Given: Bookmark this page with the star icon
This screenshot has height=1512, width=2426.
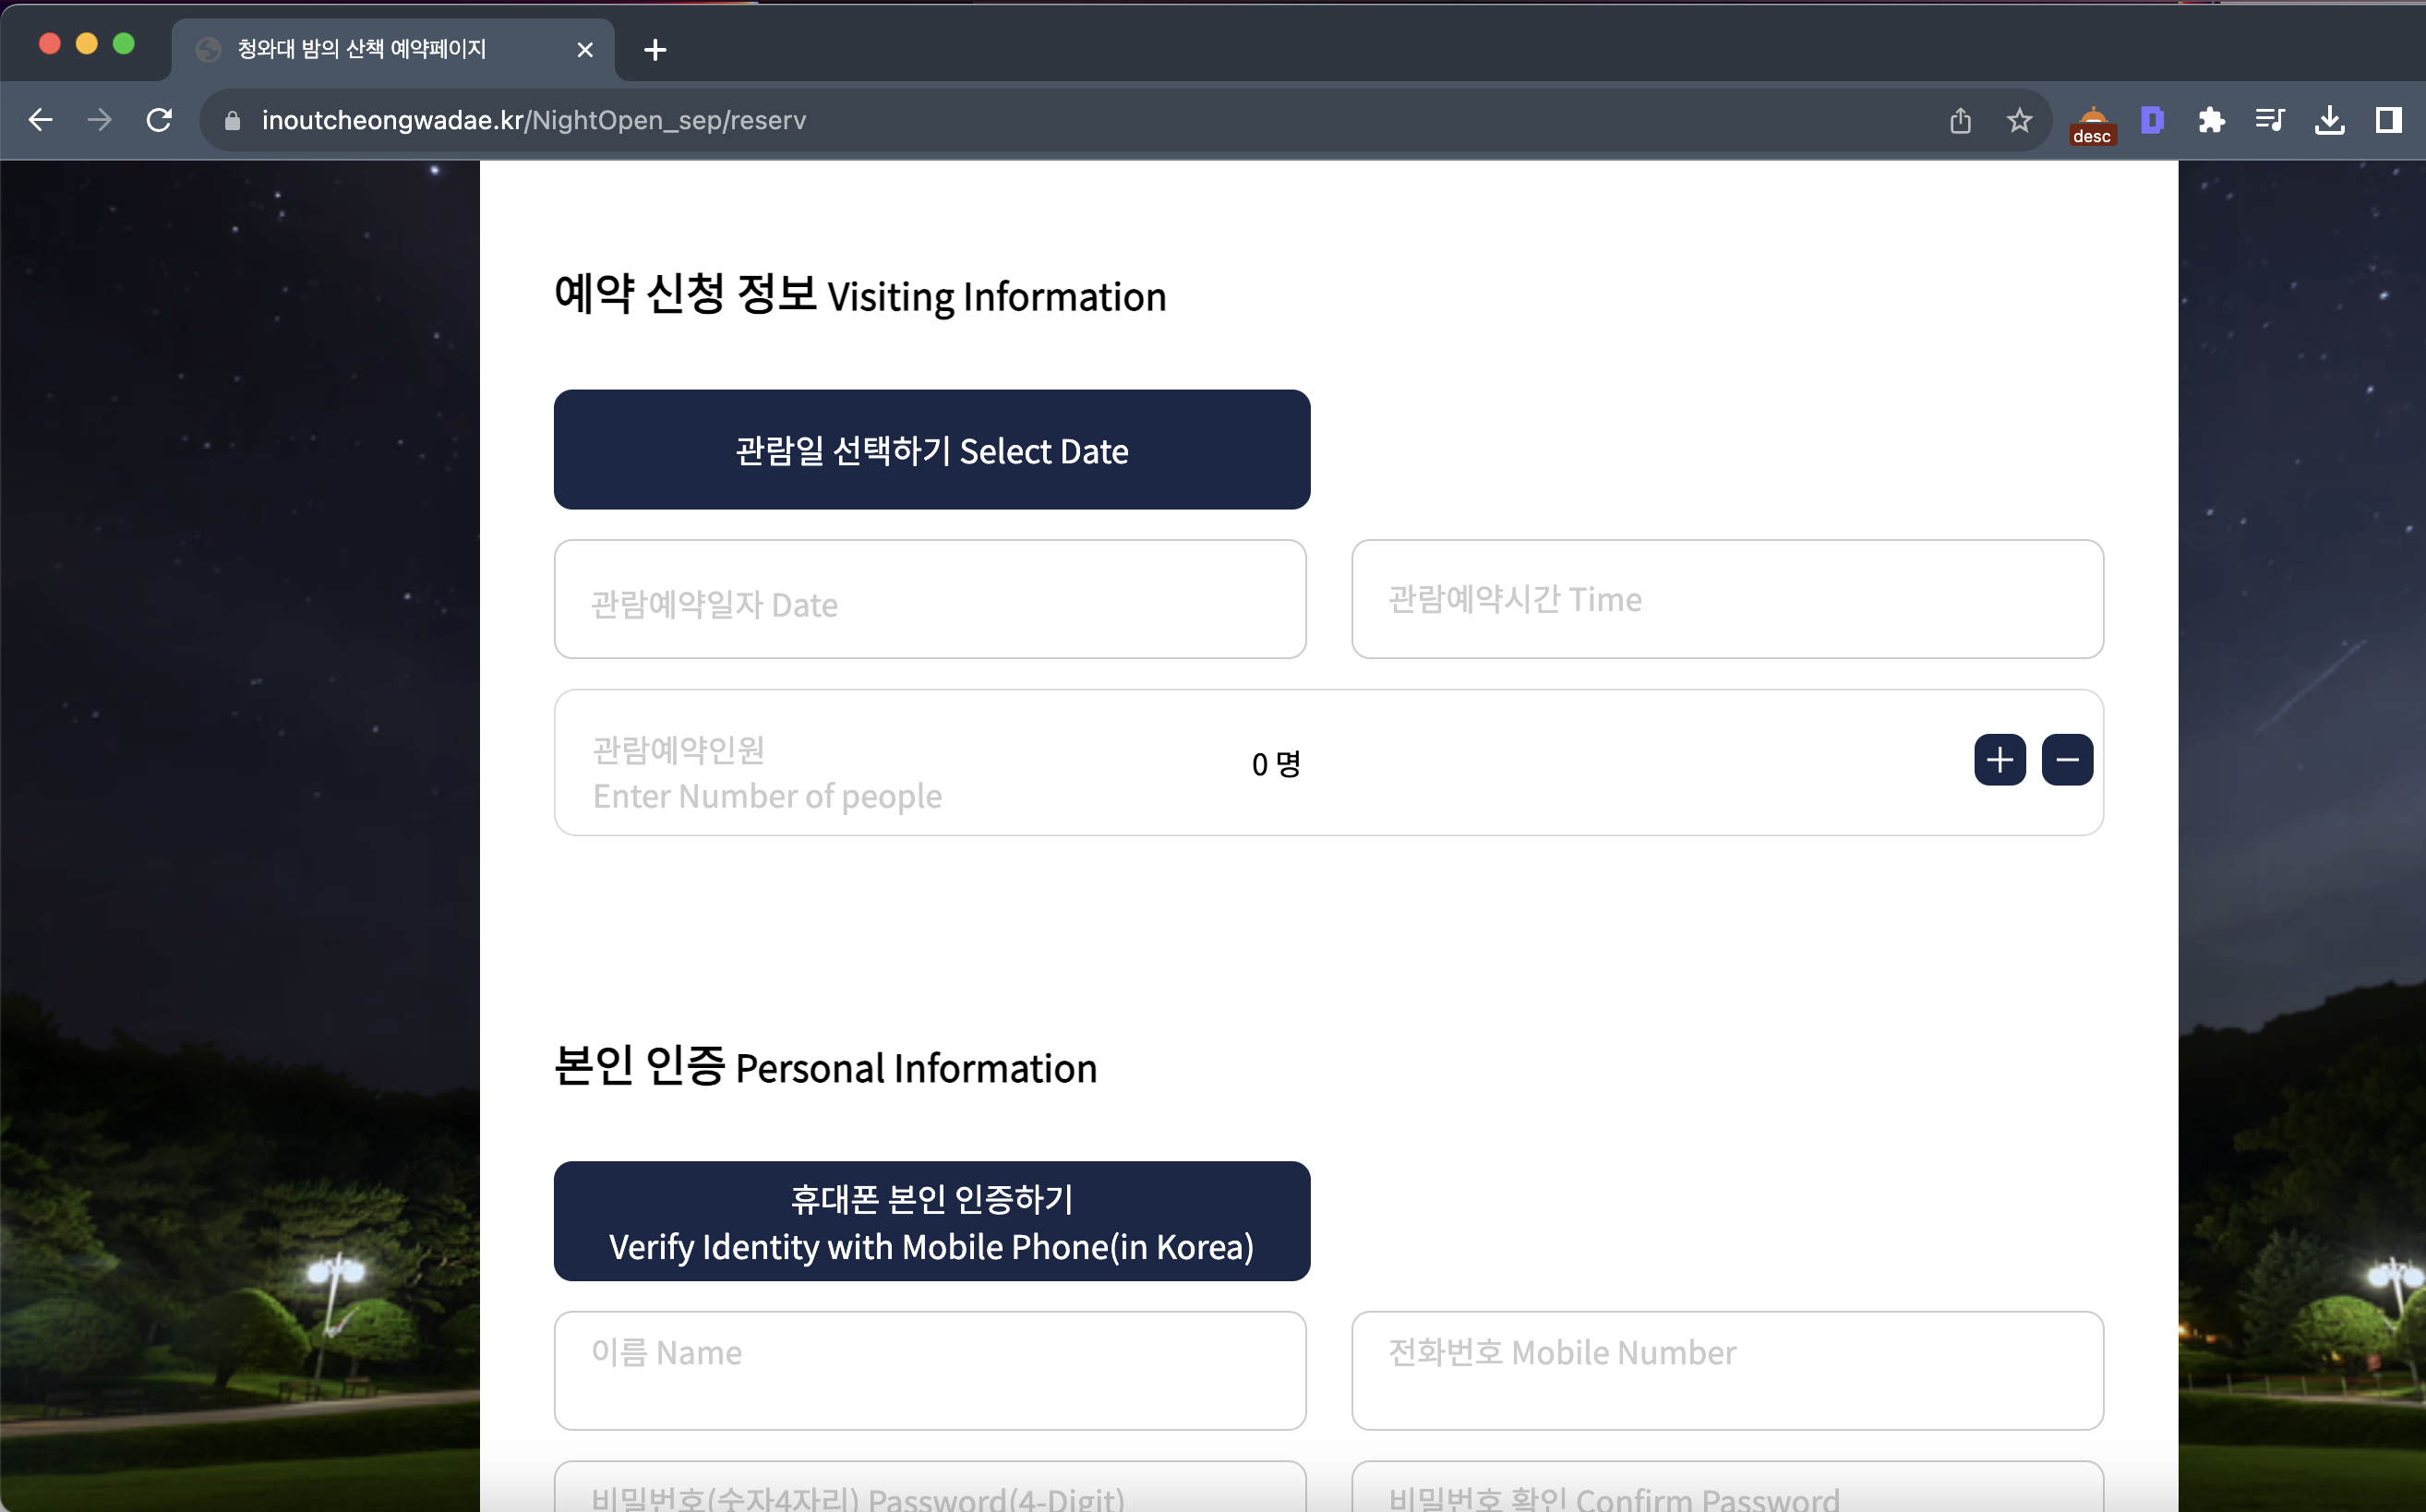Looking at the screenshot, I should coord(2019,120).
